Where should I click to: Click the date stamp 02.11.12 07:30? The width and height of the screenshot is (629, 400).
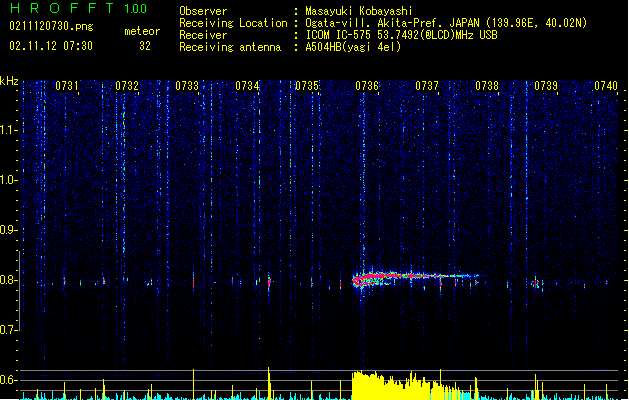point(51,46)
